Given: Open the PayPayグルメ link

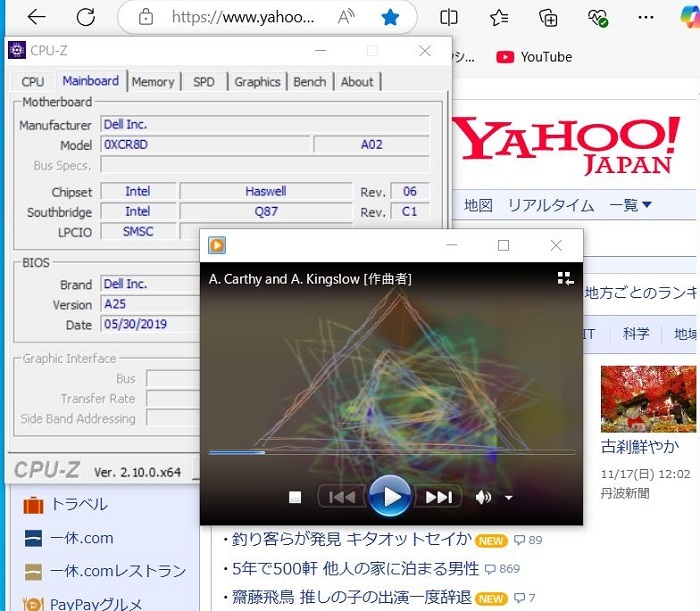Looking at the screenshot, I should point(96,604).
